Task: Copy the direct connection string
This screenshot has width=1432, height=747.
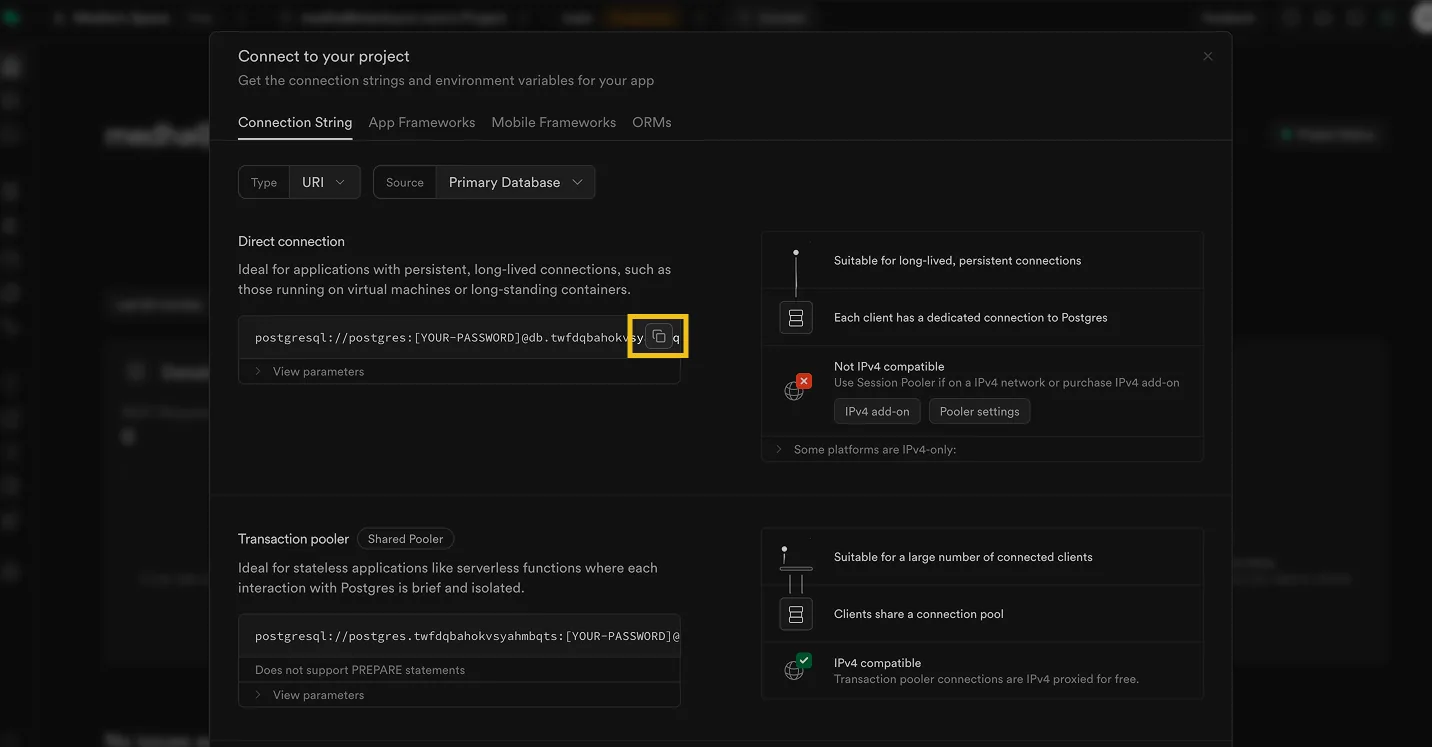Action: click(x=658, y=337)
